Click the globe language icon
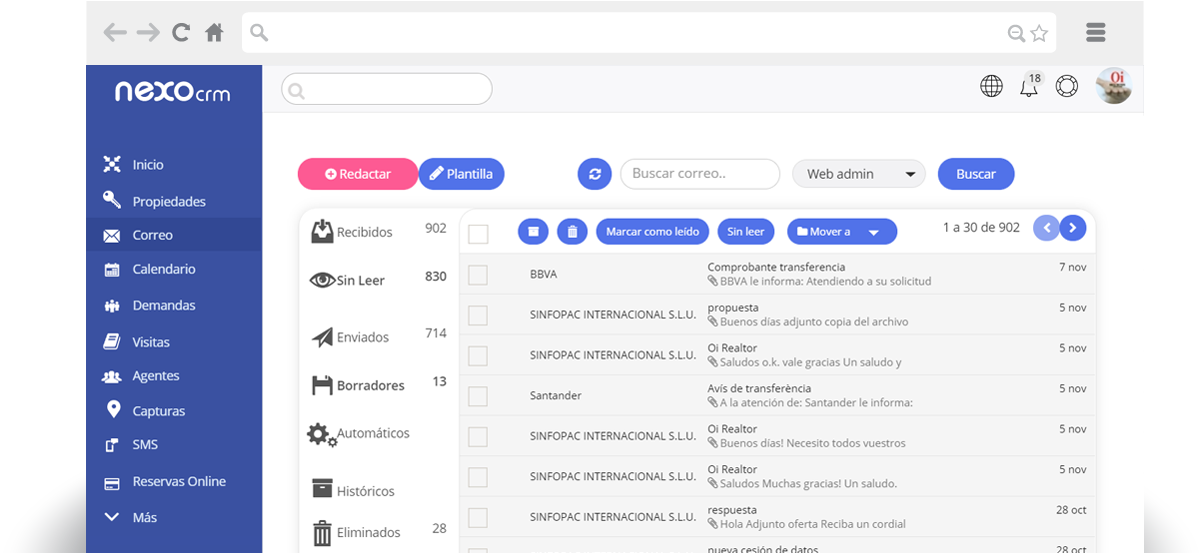This screenshot has width=1200, height=553. click(x=991, y=86)
